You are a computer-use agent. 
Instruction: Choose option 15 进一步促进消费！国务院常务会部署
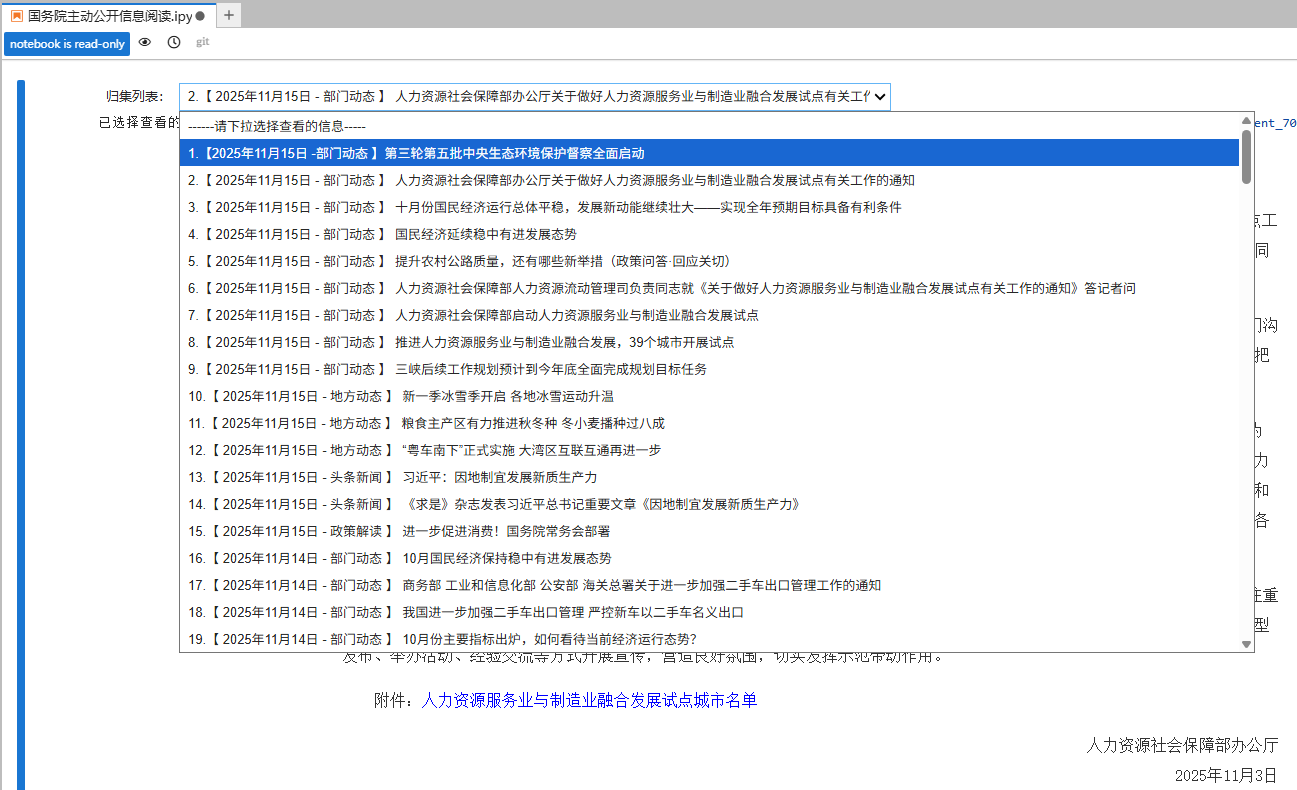pyautogui.click(x=709, y=531)
